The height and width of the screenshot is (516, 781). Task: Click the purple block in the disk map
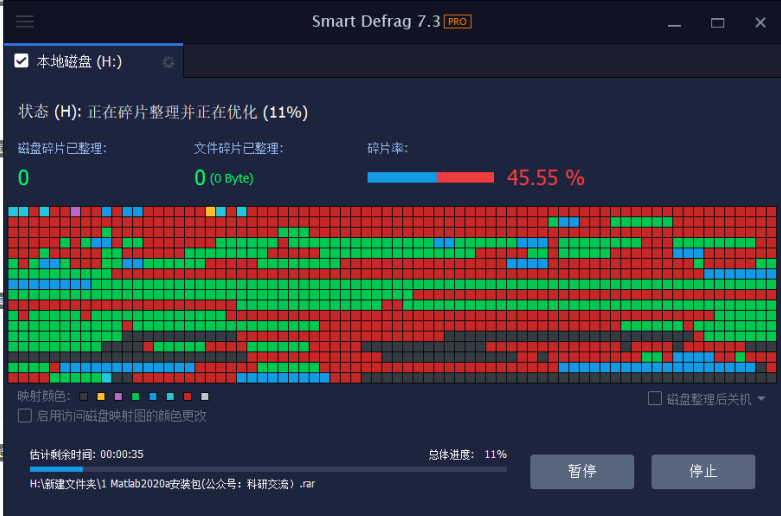(76, 212)
